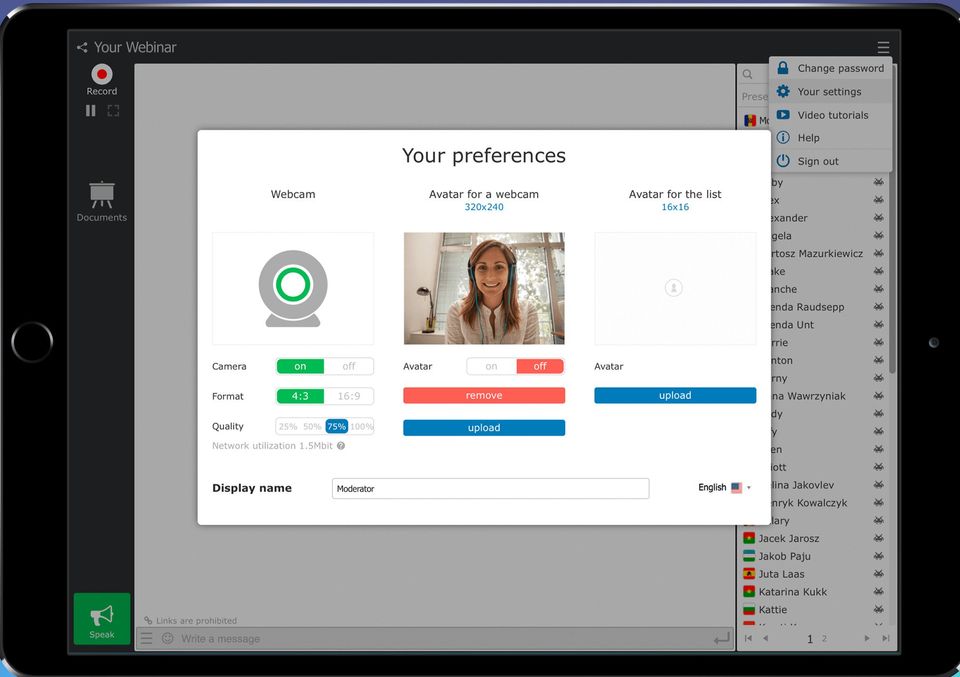
Task: Go to previous participants page arrow
Action: coord(765,638)
